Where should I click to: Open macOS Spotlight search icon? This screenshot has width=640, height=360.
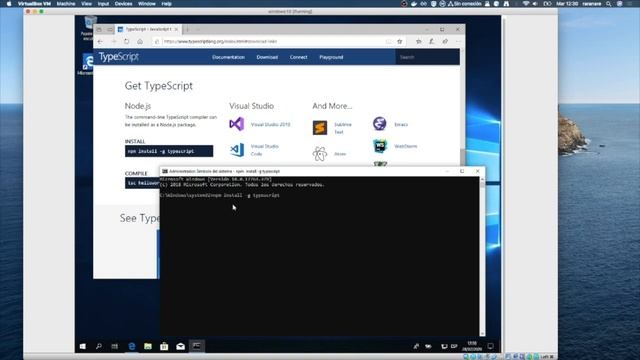click(609, 4)
